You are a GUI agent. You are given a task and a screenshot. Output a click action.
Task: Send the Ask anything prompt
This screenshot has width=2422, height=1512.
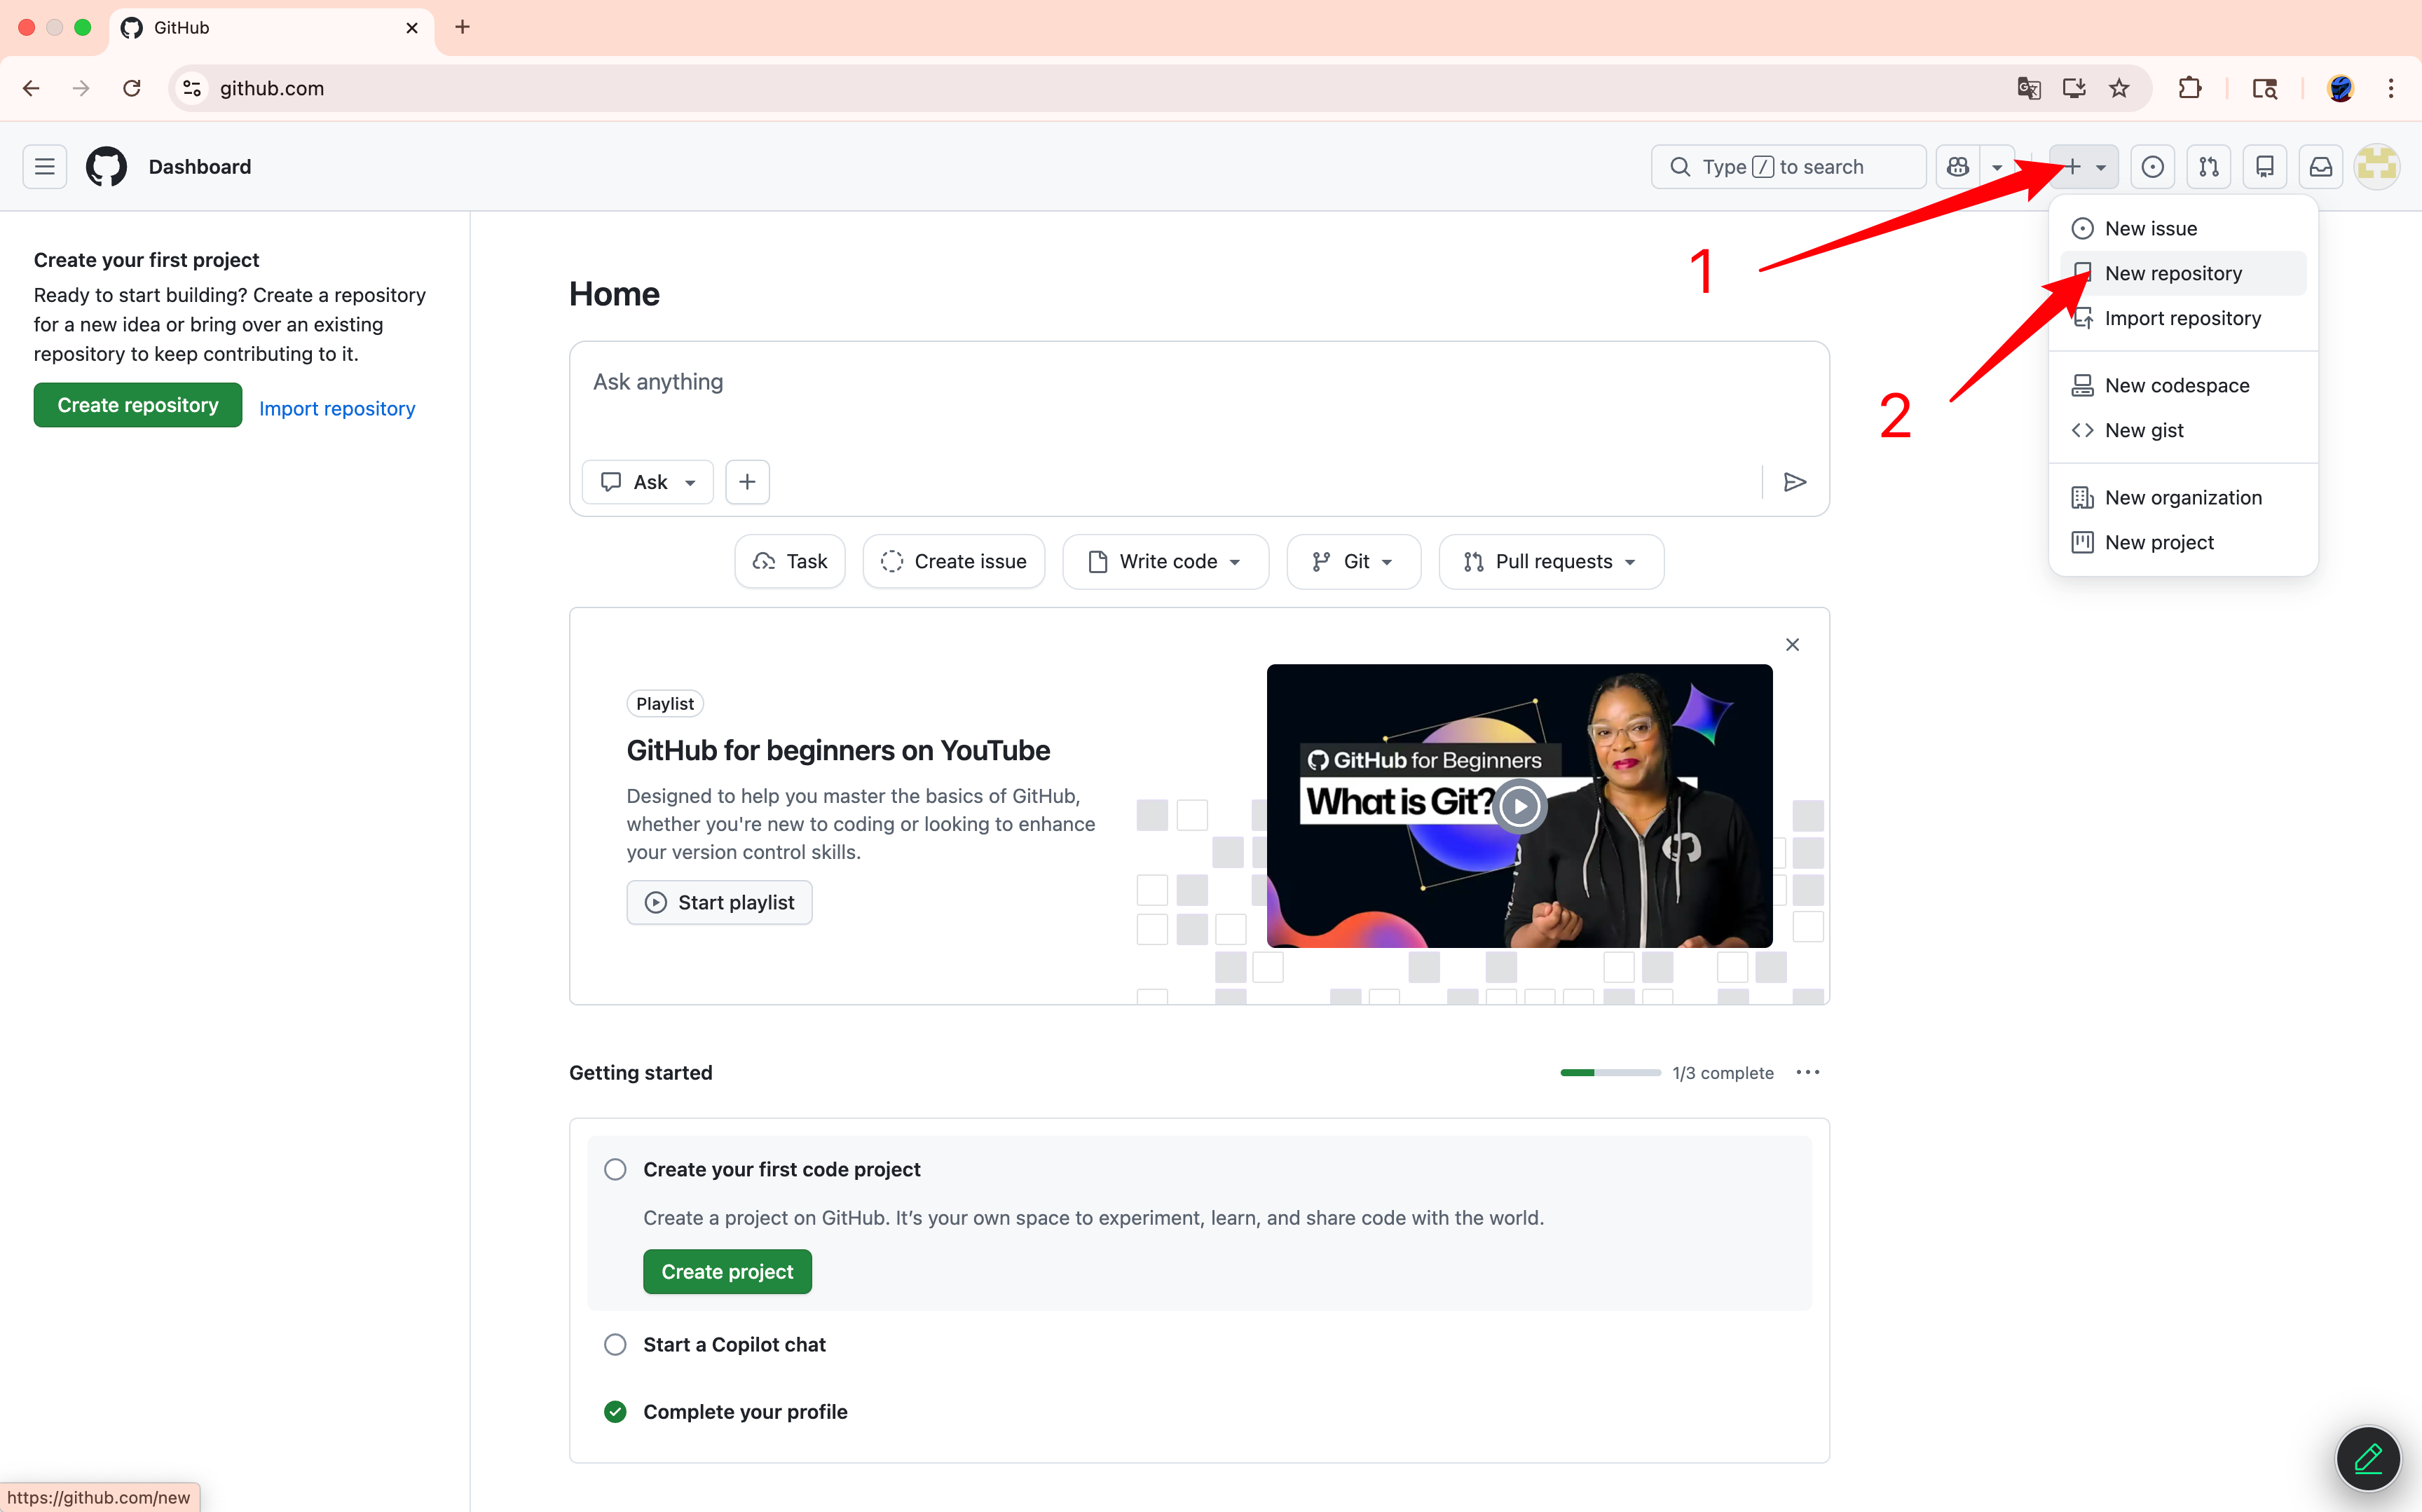pos(1795,482)
